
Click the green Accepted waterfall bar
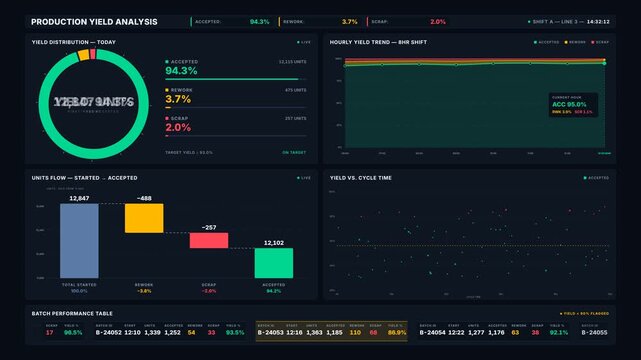point(273,263)
